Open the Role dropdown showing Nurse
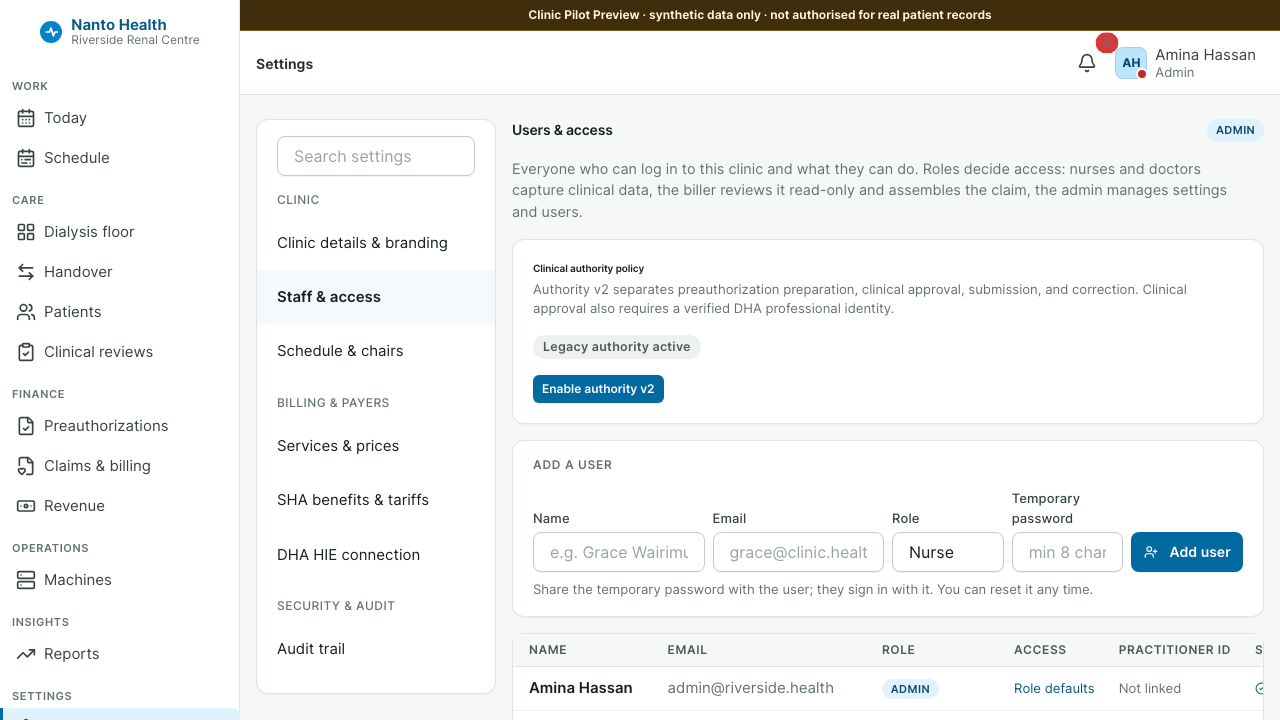The height and width of the screenshot is (720, 1280). [x=948, y=552]
